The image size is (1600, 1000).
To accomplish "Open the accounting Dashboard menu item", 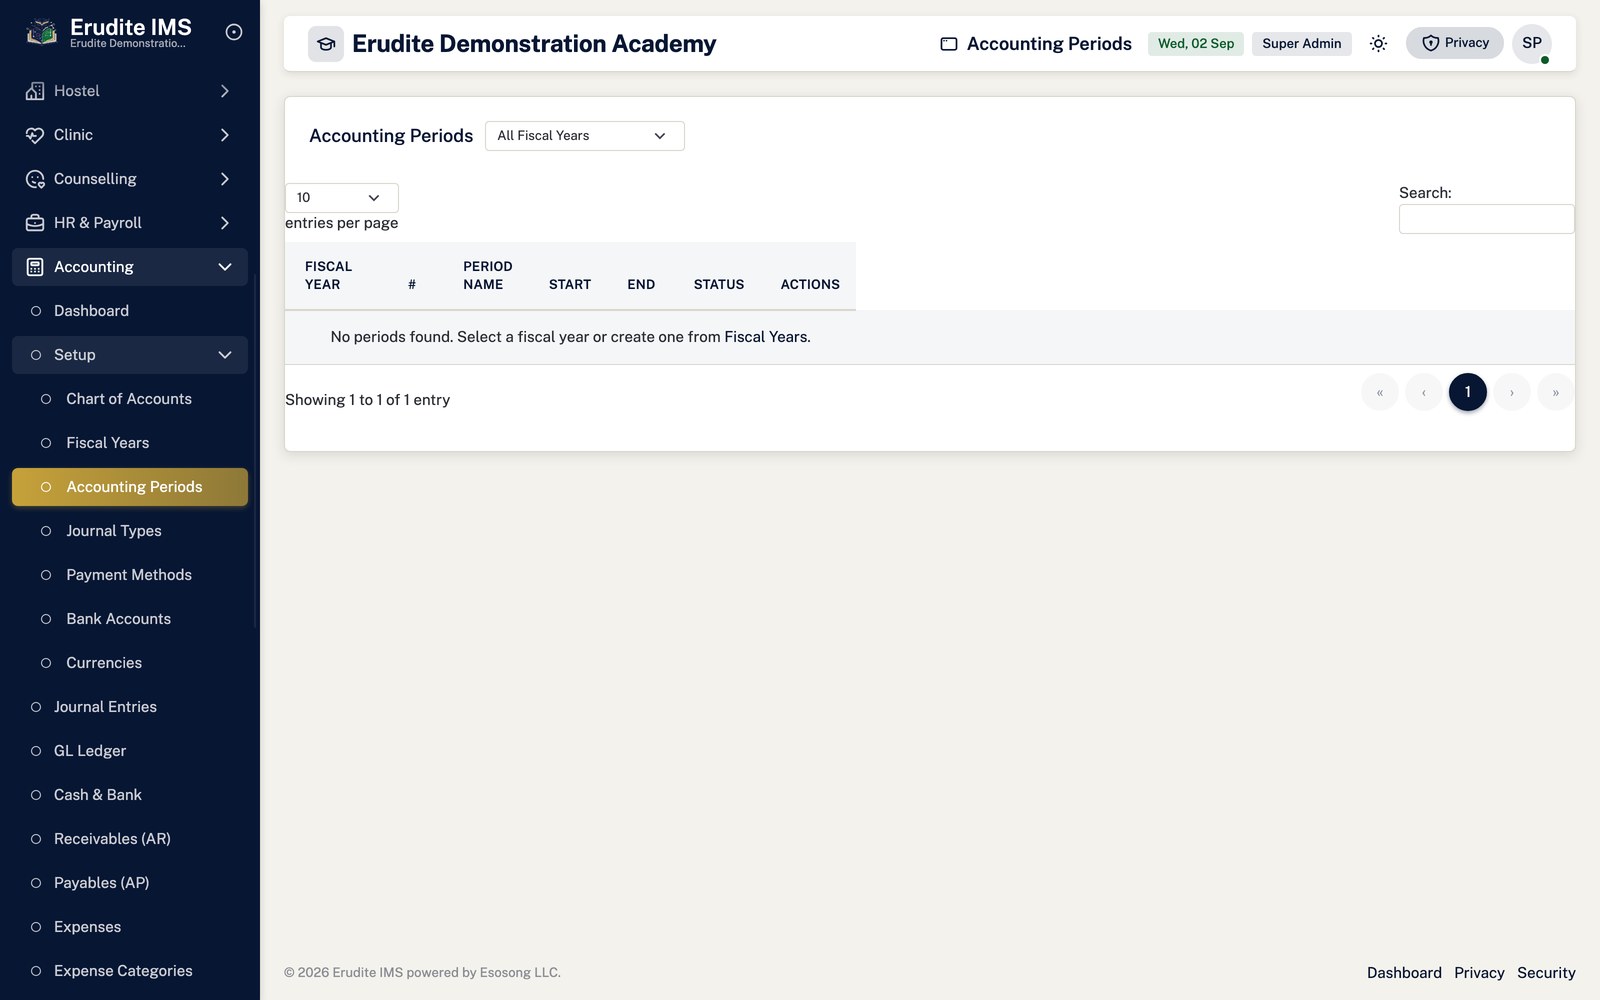I will pyautogui.click(x=130, y=311).
